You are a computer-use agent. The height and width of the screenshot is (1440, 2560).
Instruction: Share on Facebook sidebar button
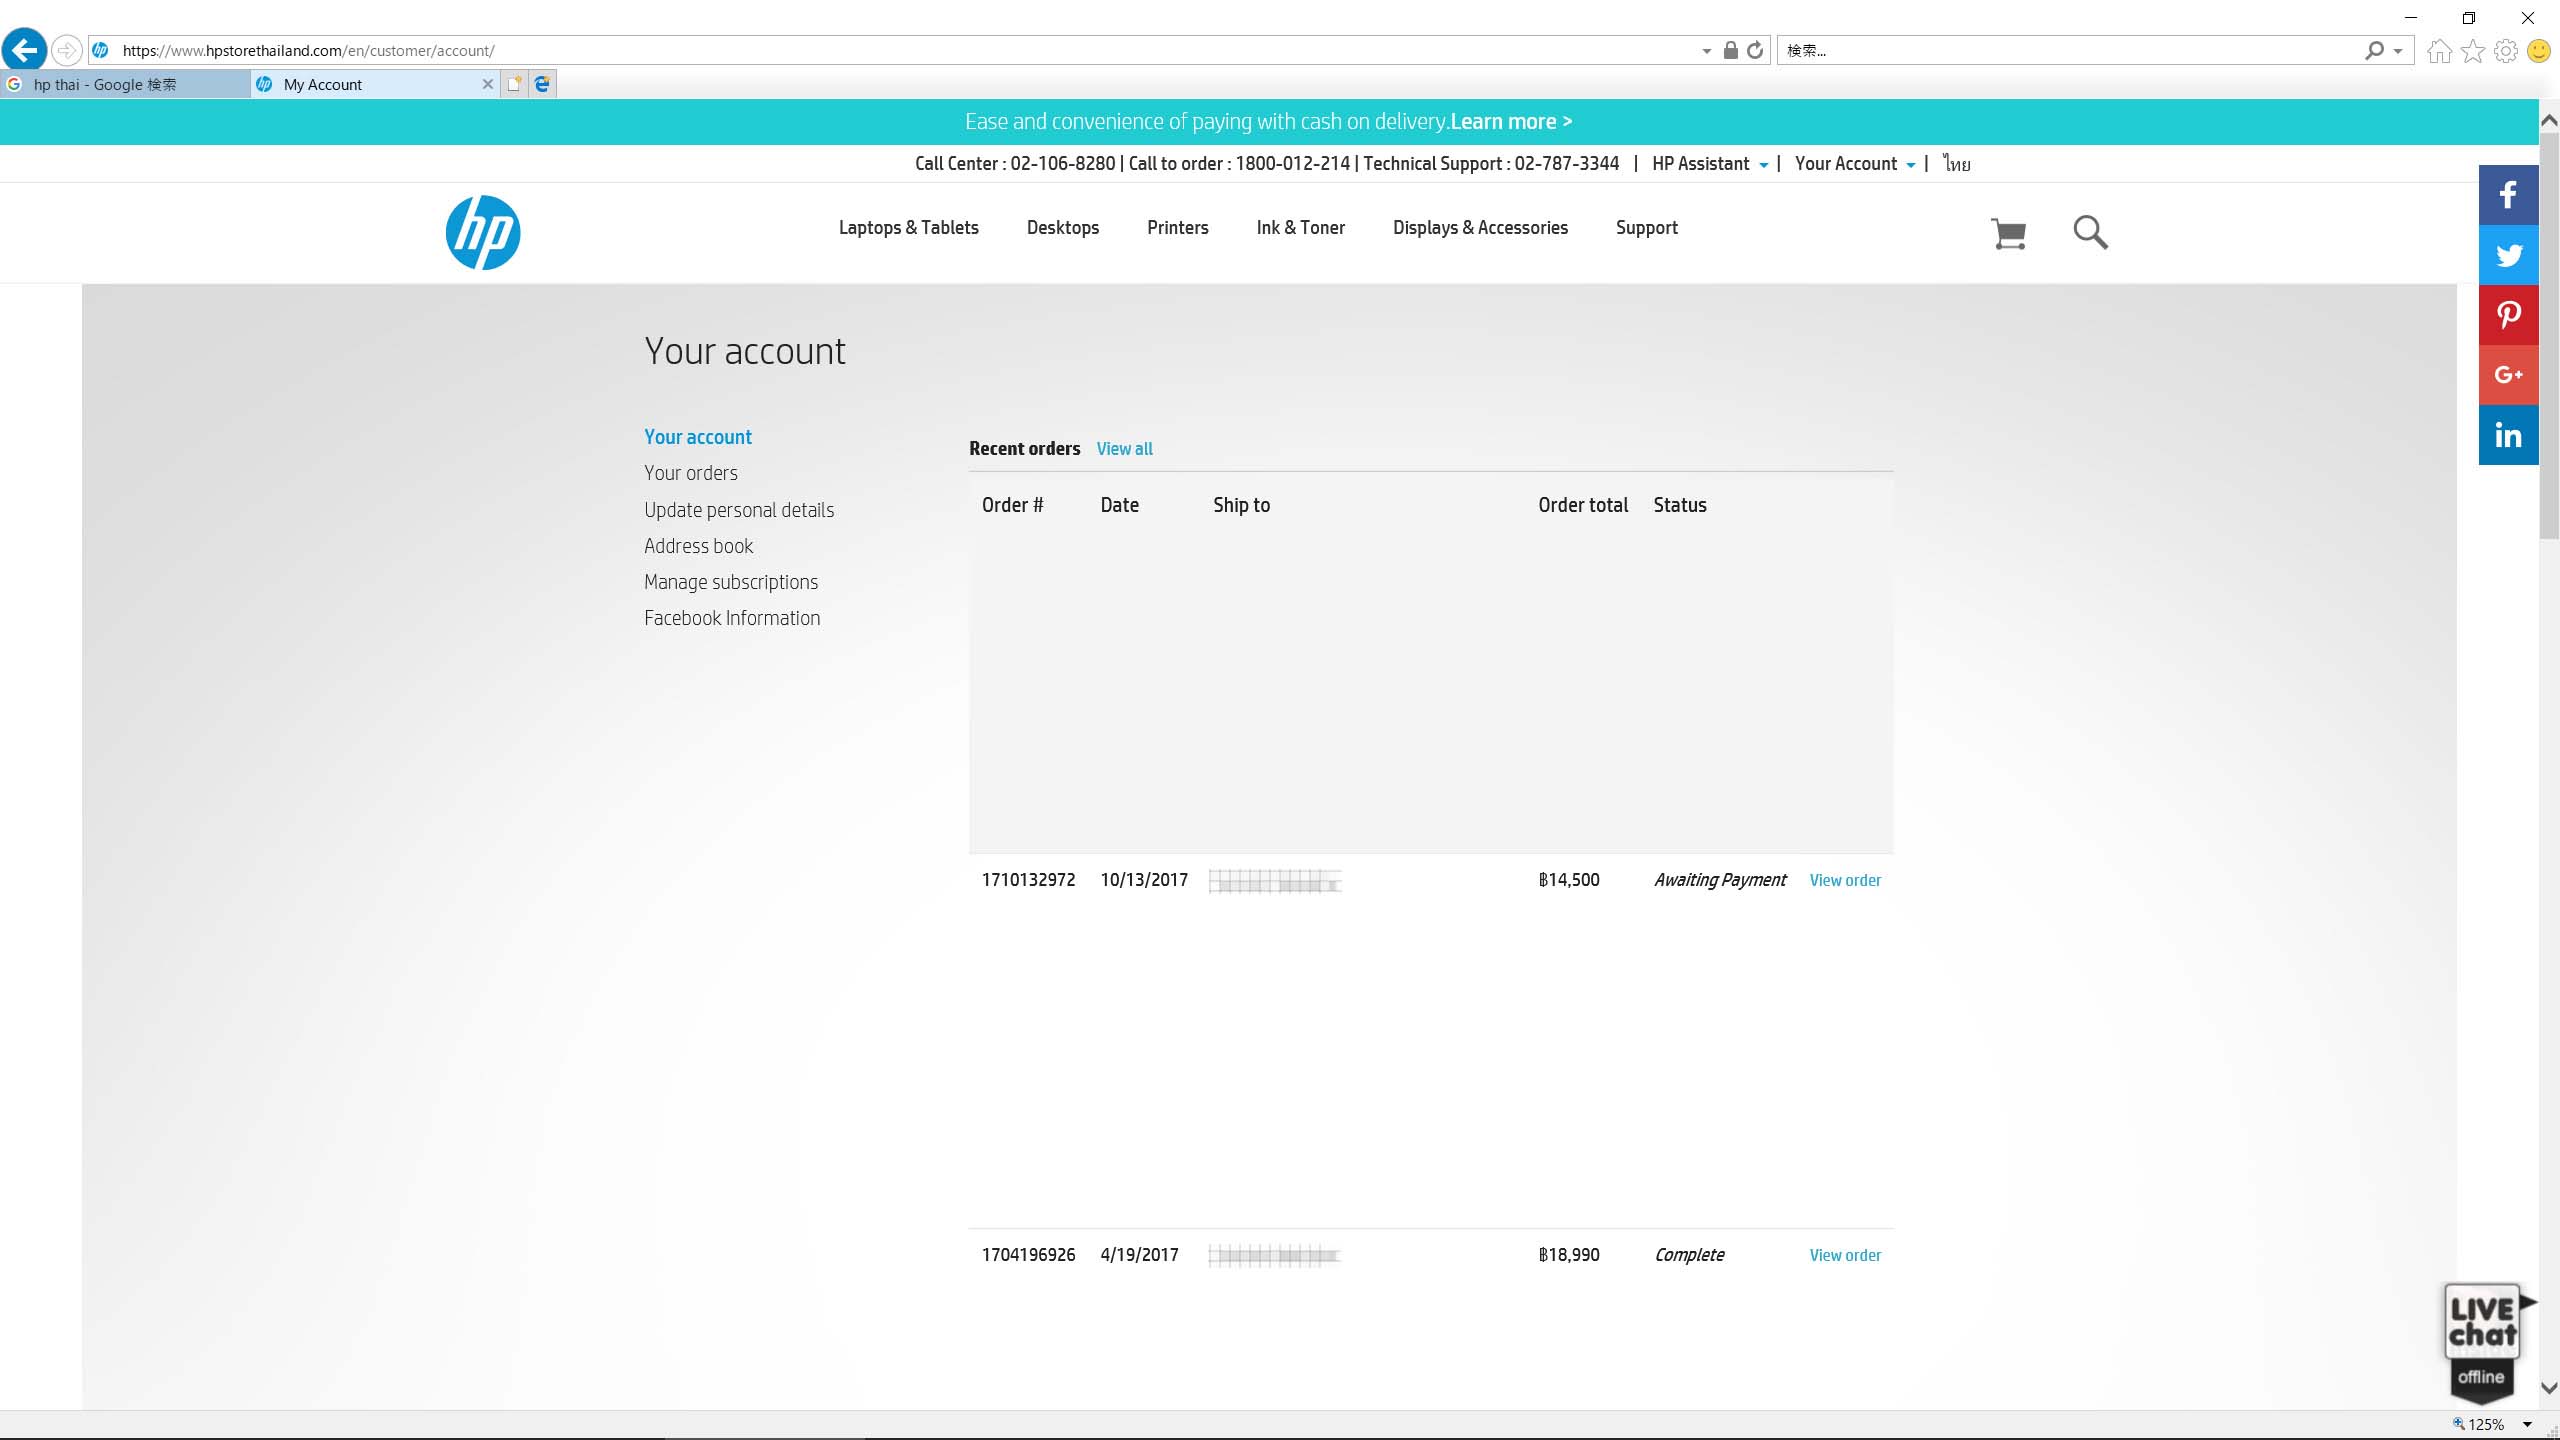[x=2508, y=195]
